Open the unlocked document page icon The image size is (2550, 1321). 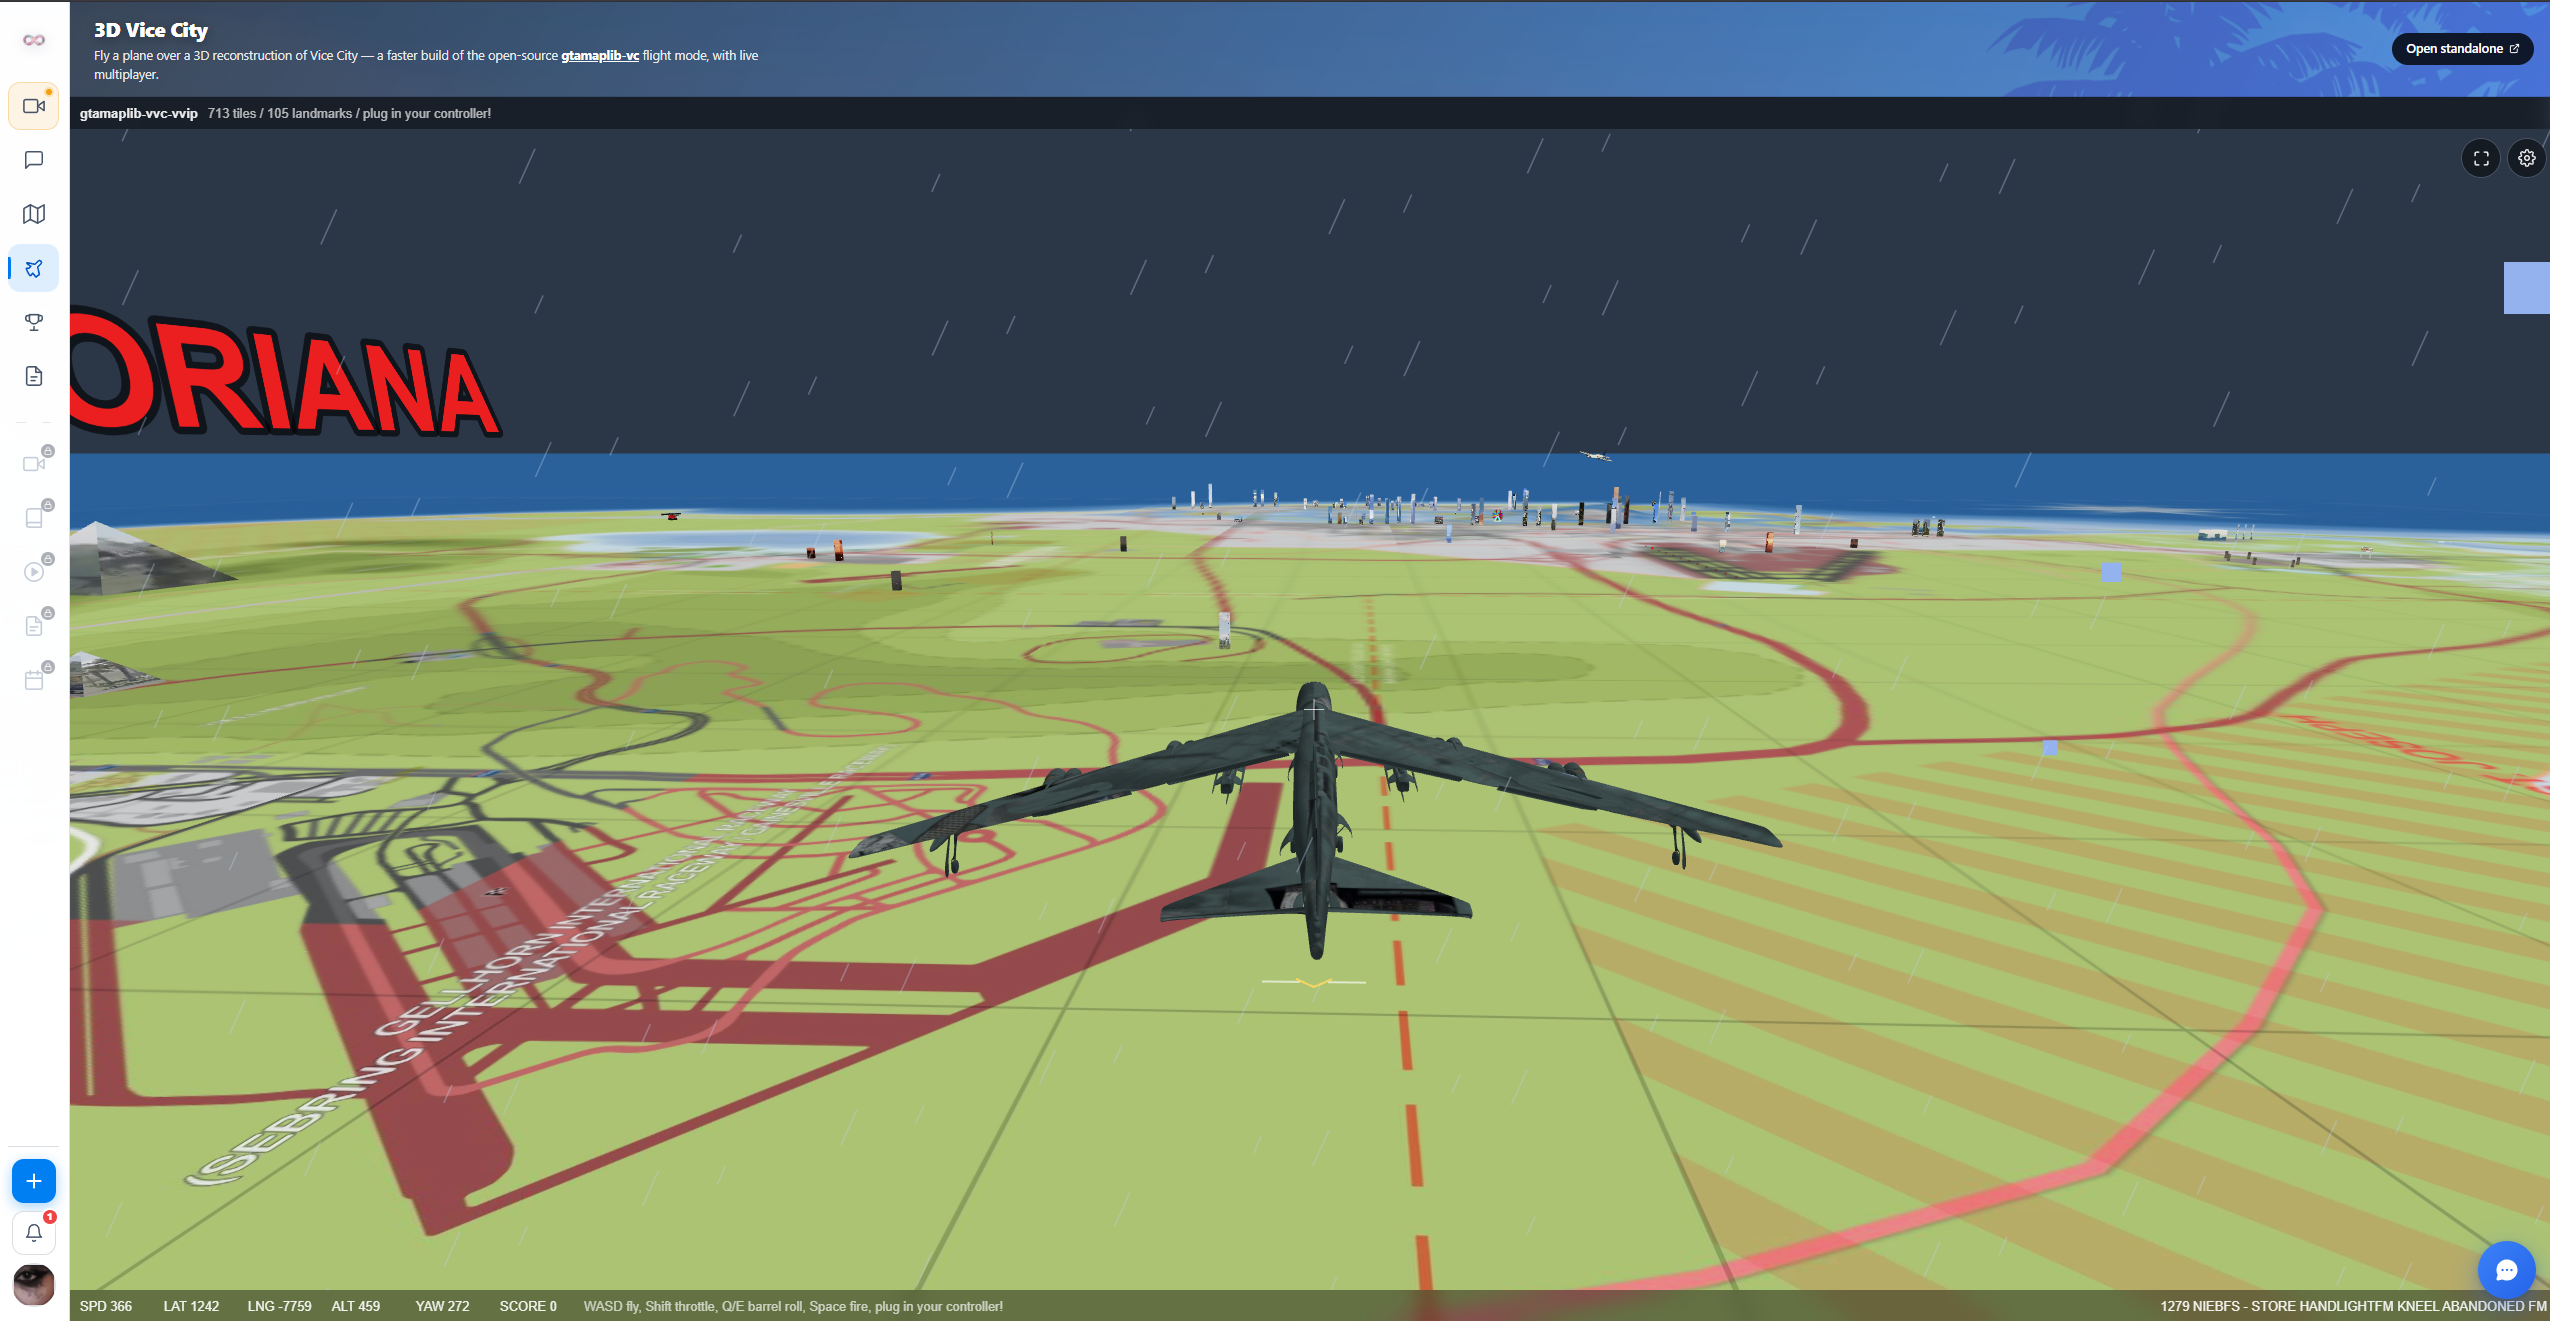pos(34,376)
